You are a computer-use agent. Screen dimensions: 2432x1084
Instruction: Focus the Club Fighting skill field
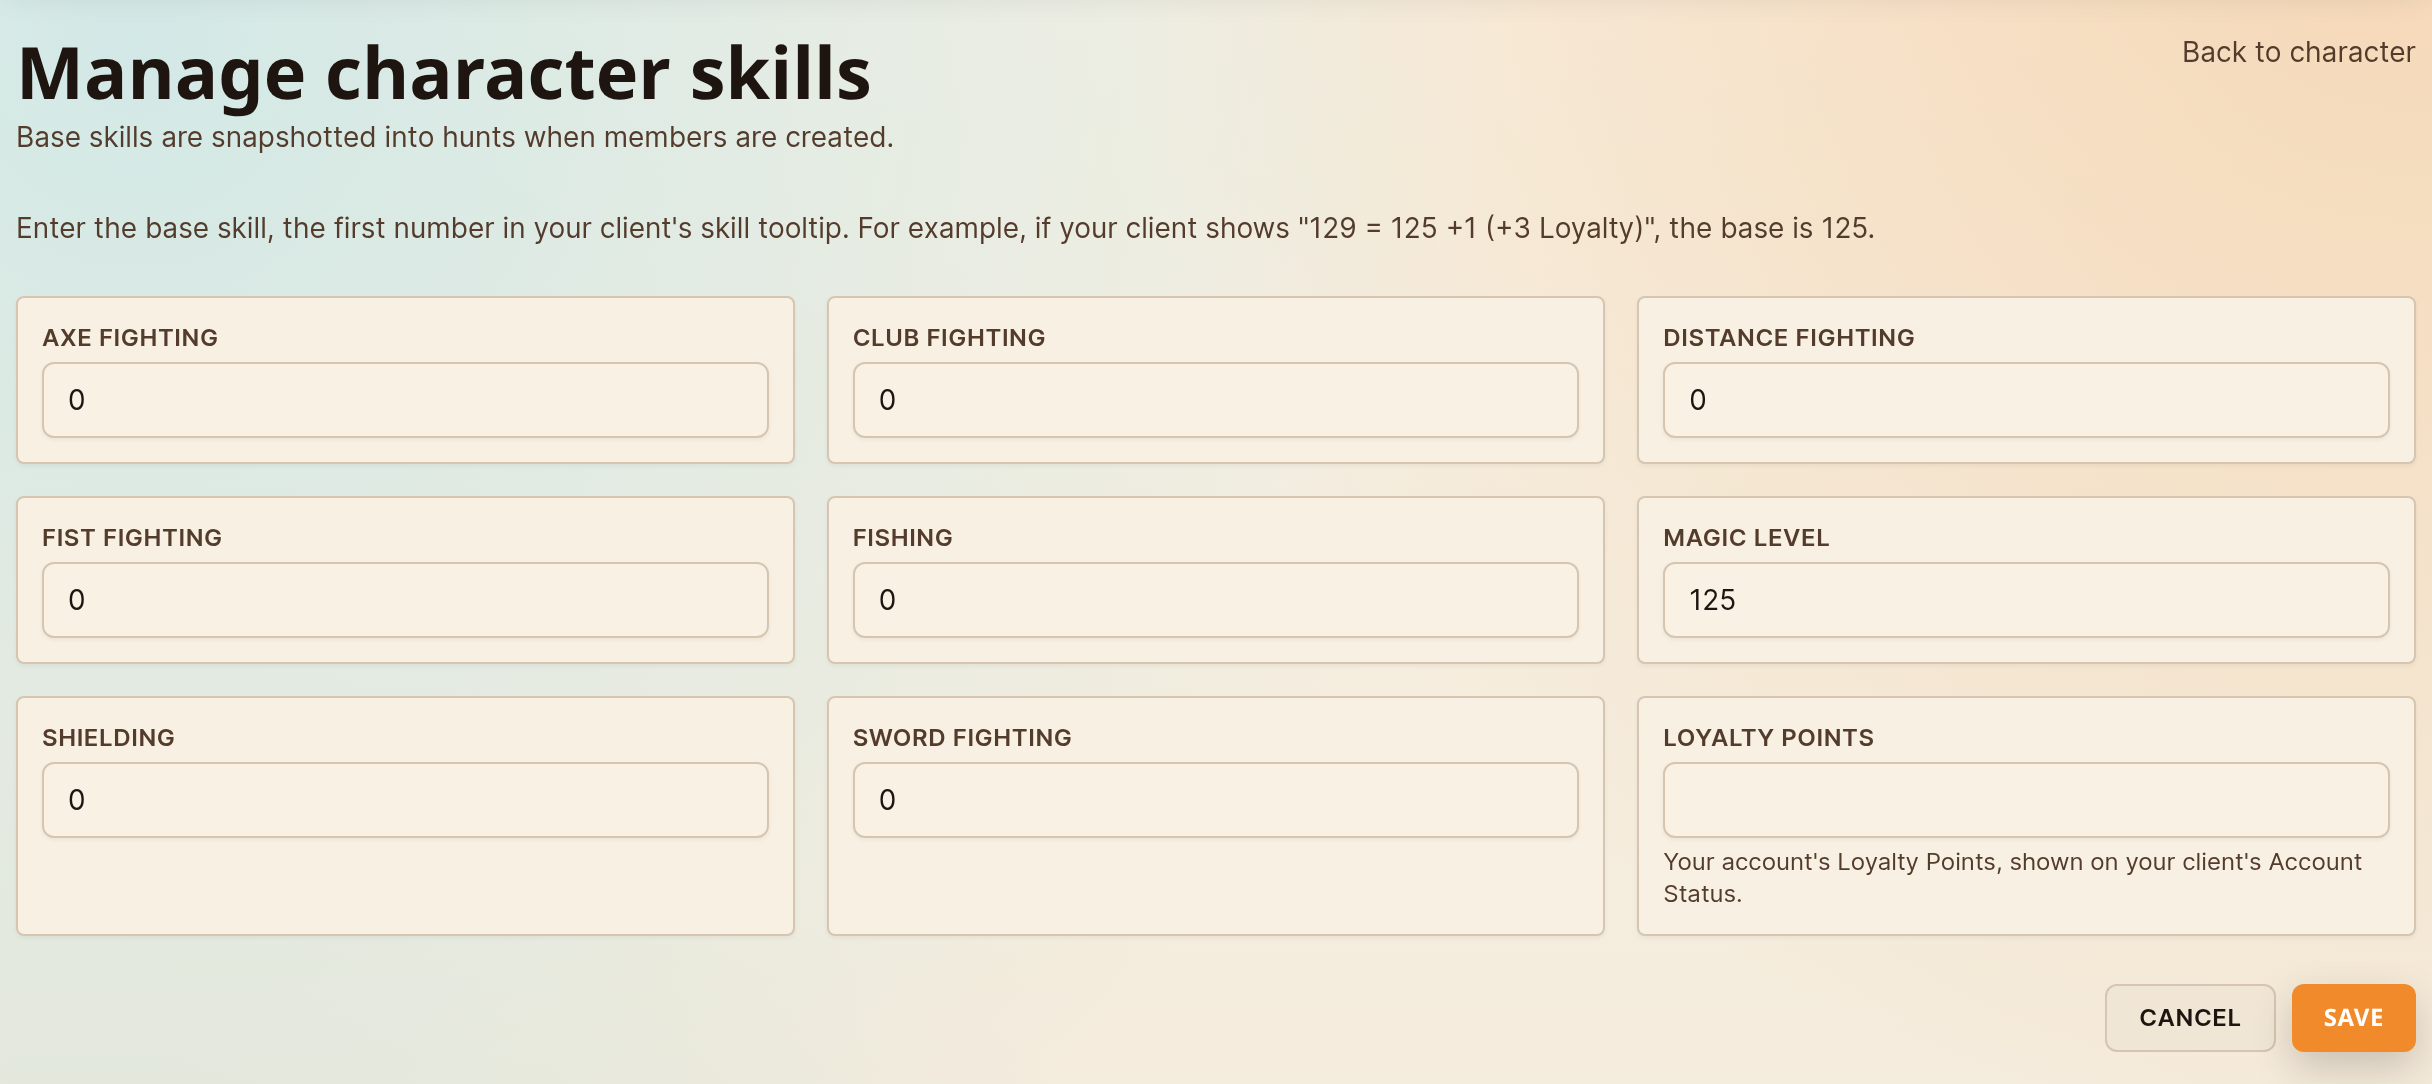pyautogui.click(x=1215, y=400)
